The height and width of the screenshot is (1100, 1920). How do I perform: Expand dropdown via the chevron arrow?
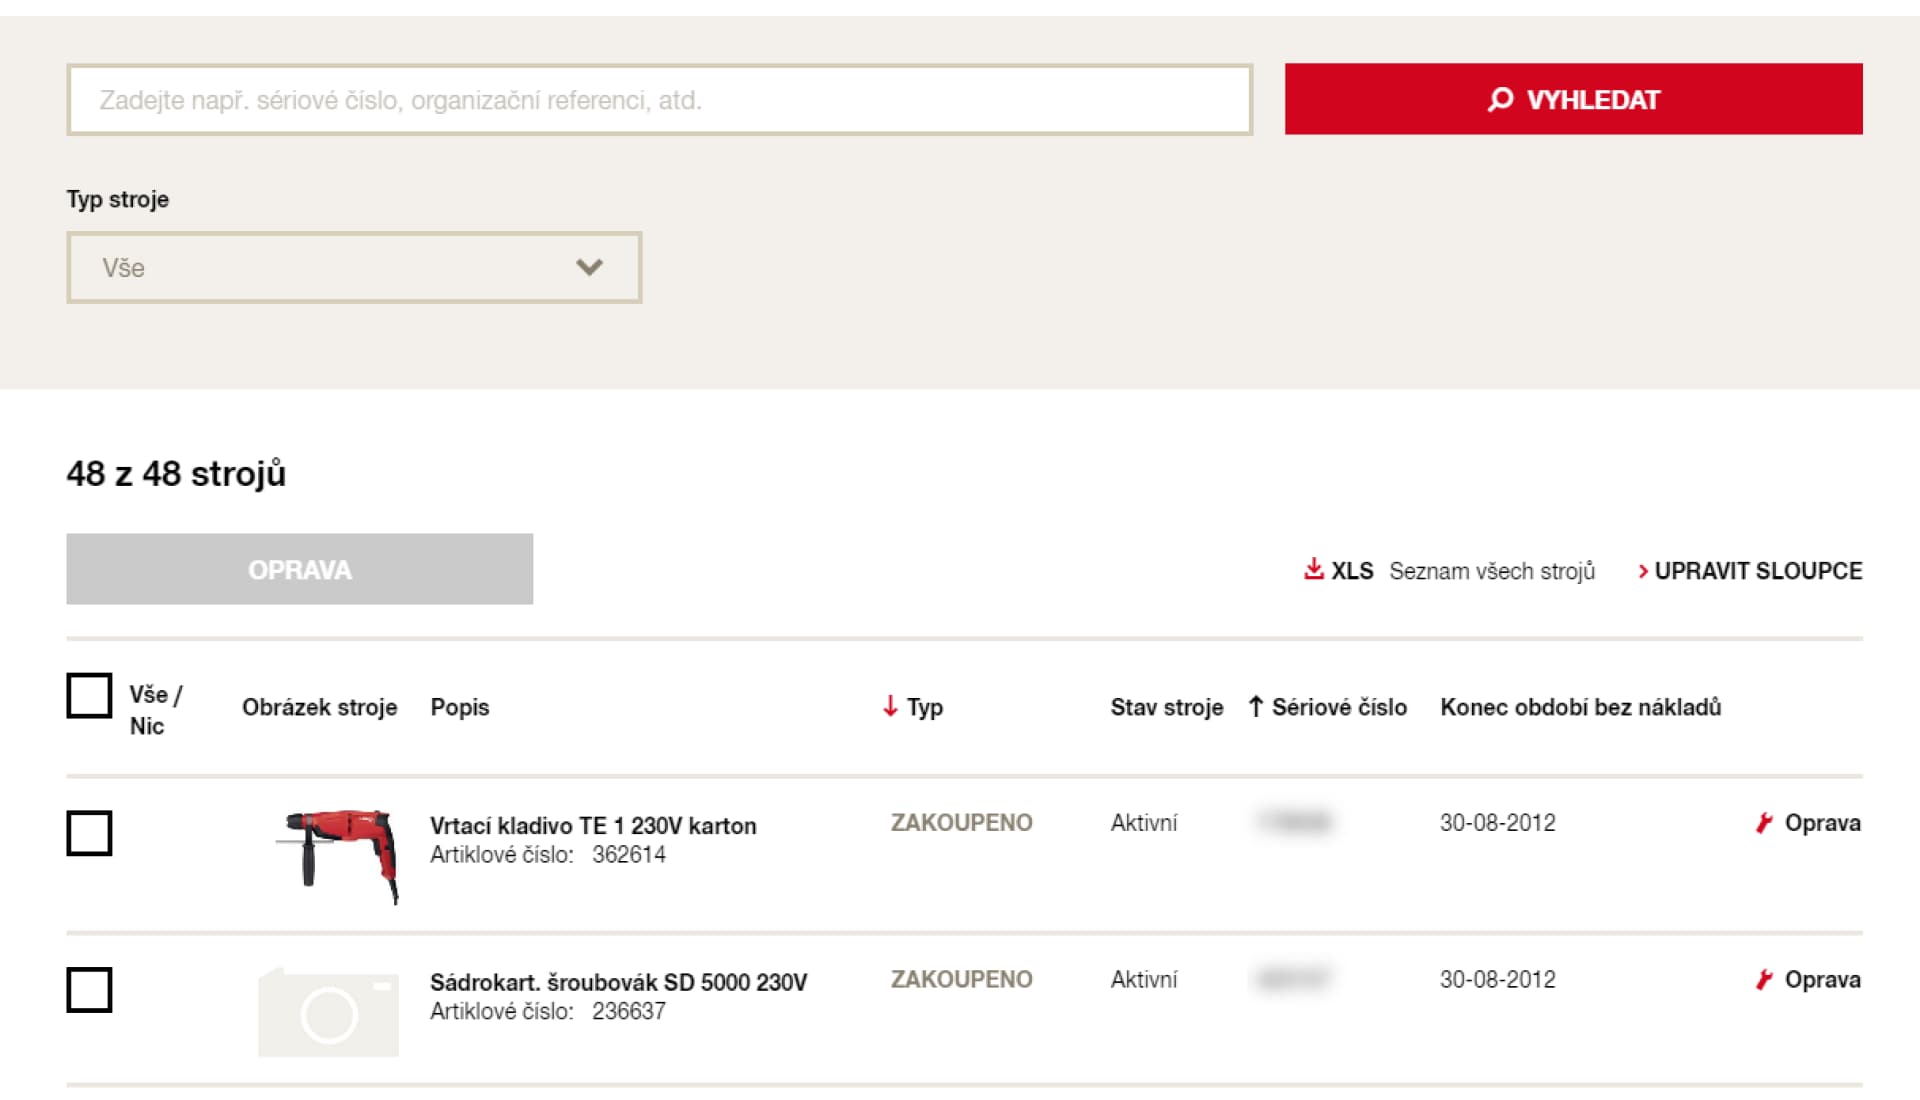pyautogui.click(x=589, y=267)
